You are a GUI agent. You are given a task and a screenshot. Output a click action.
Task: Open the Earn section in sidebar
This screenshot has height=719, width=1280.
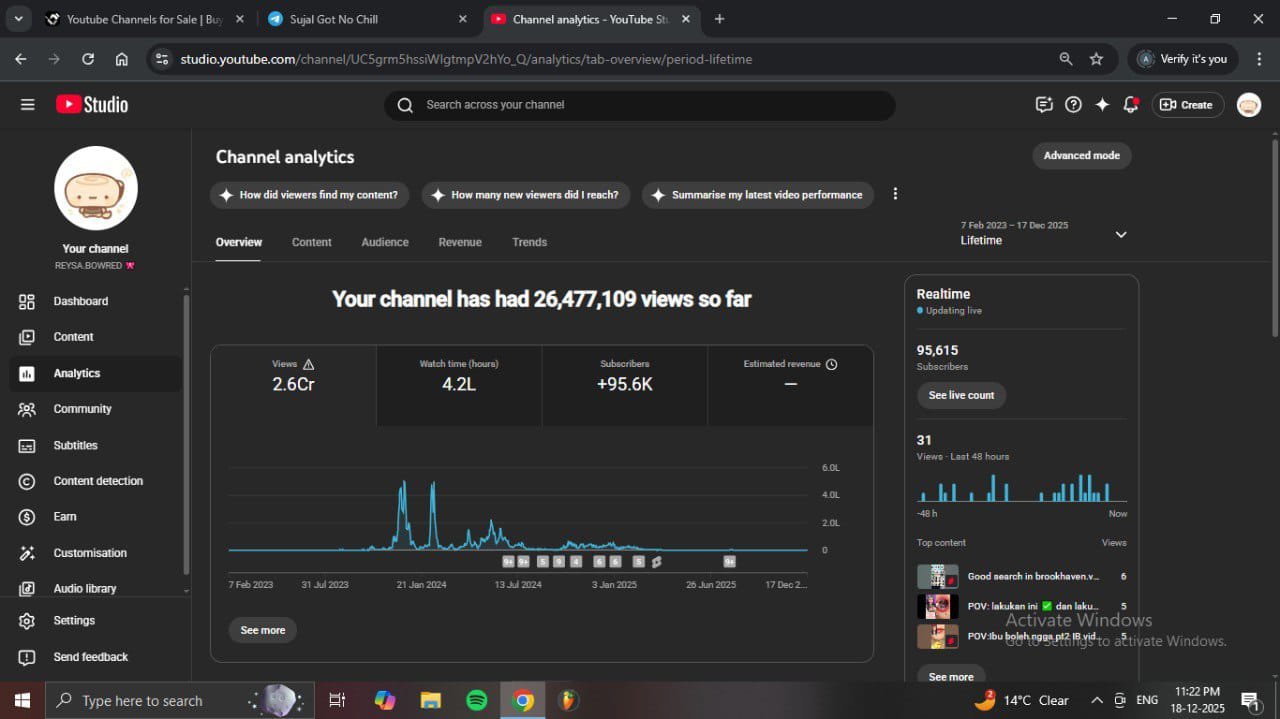65,517
